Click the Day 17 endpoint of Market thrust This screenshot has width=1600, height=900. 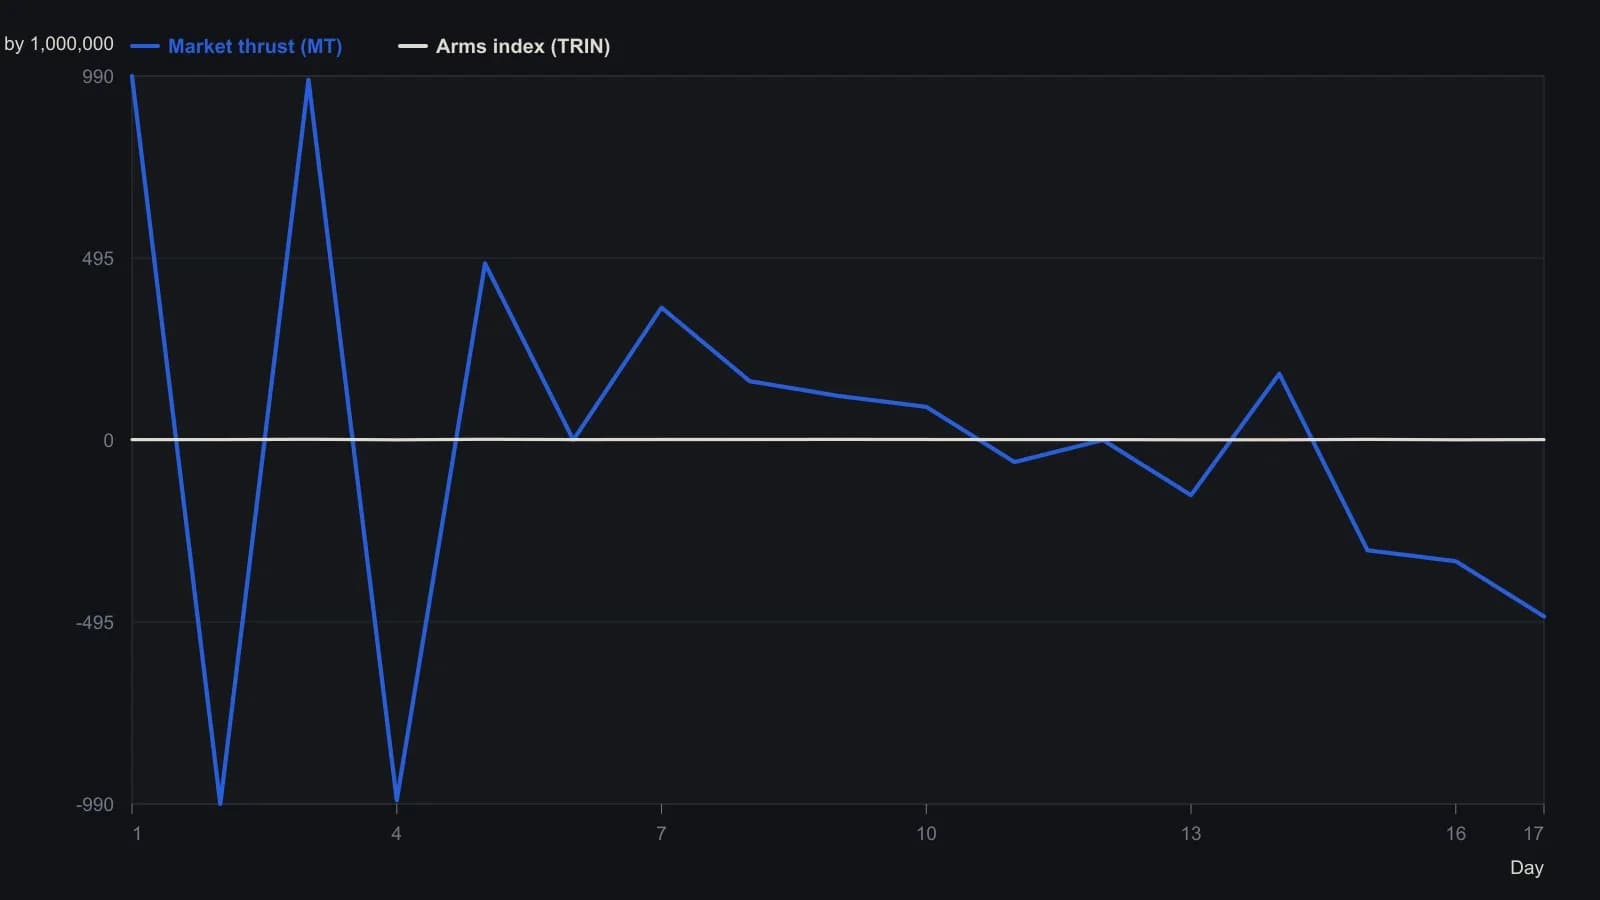click(1544, 617)
